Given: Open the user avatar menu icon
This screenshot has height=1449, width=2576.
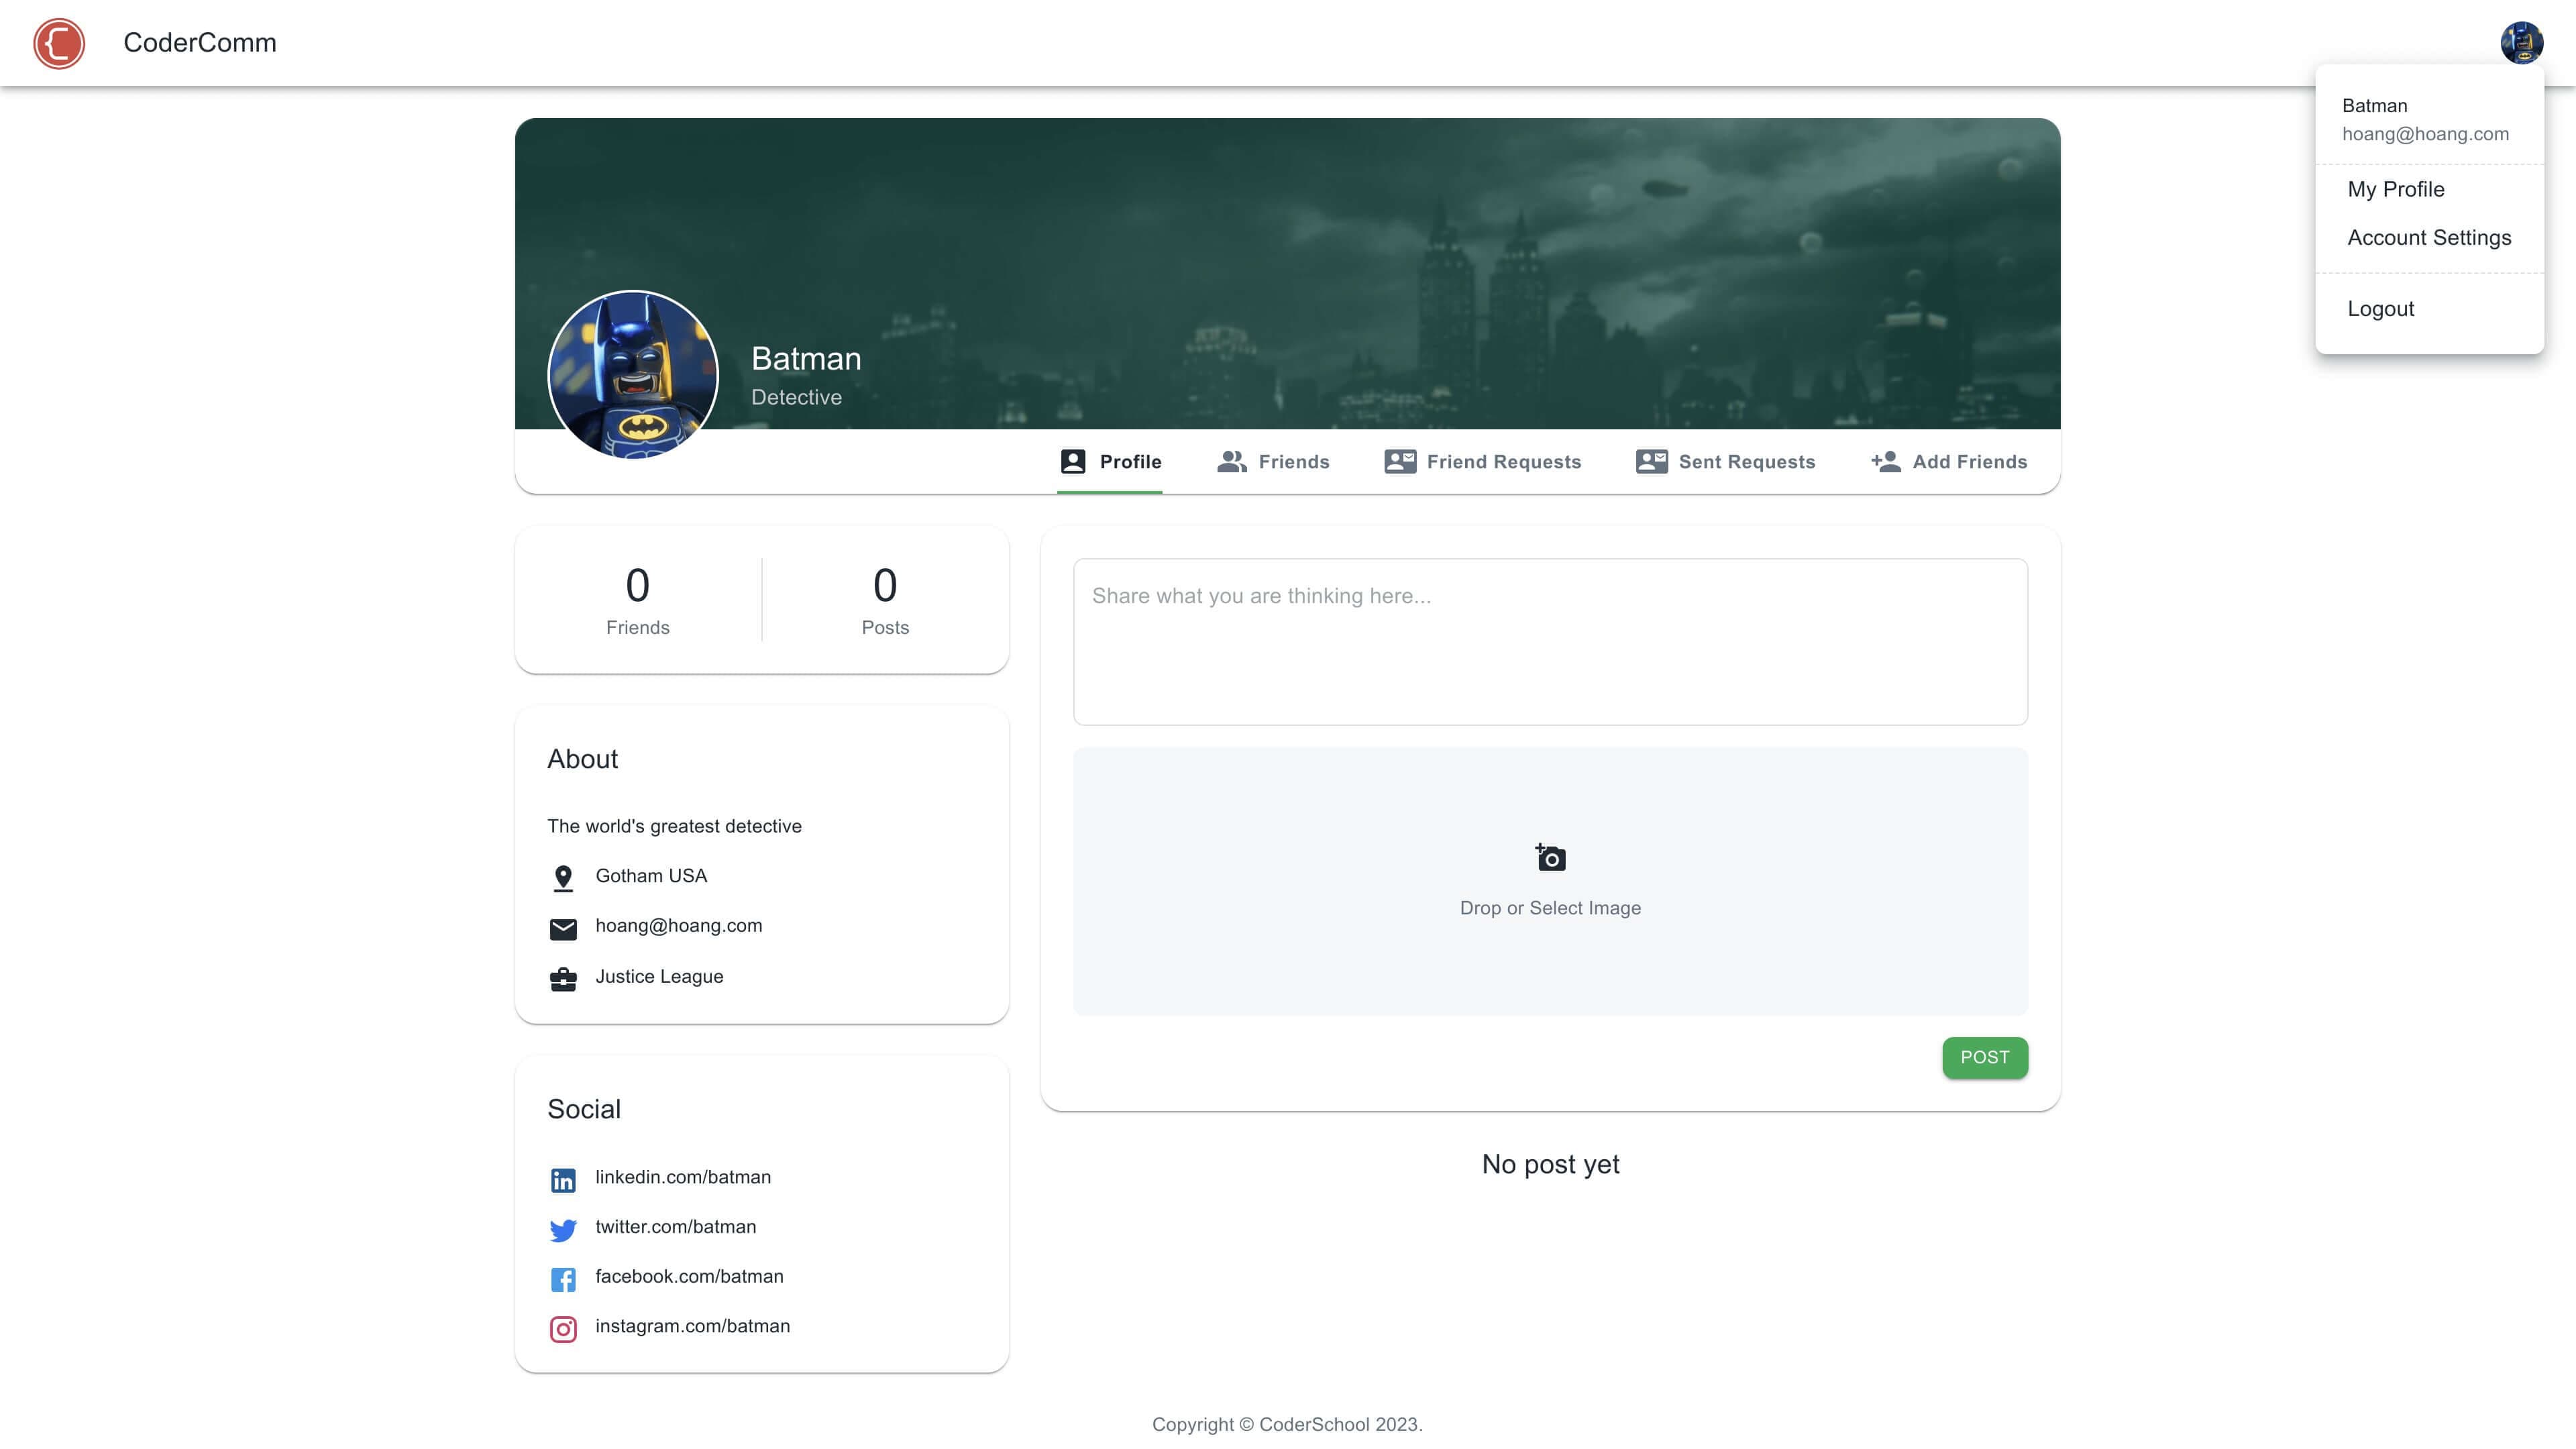Looking at the screenshot, I should click(2521, 43).
